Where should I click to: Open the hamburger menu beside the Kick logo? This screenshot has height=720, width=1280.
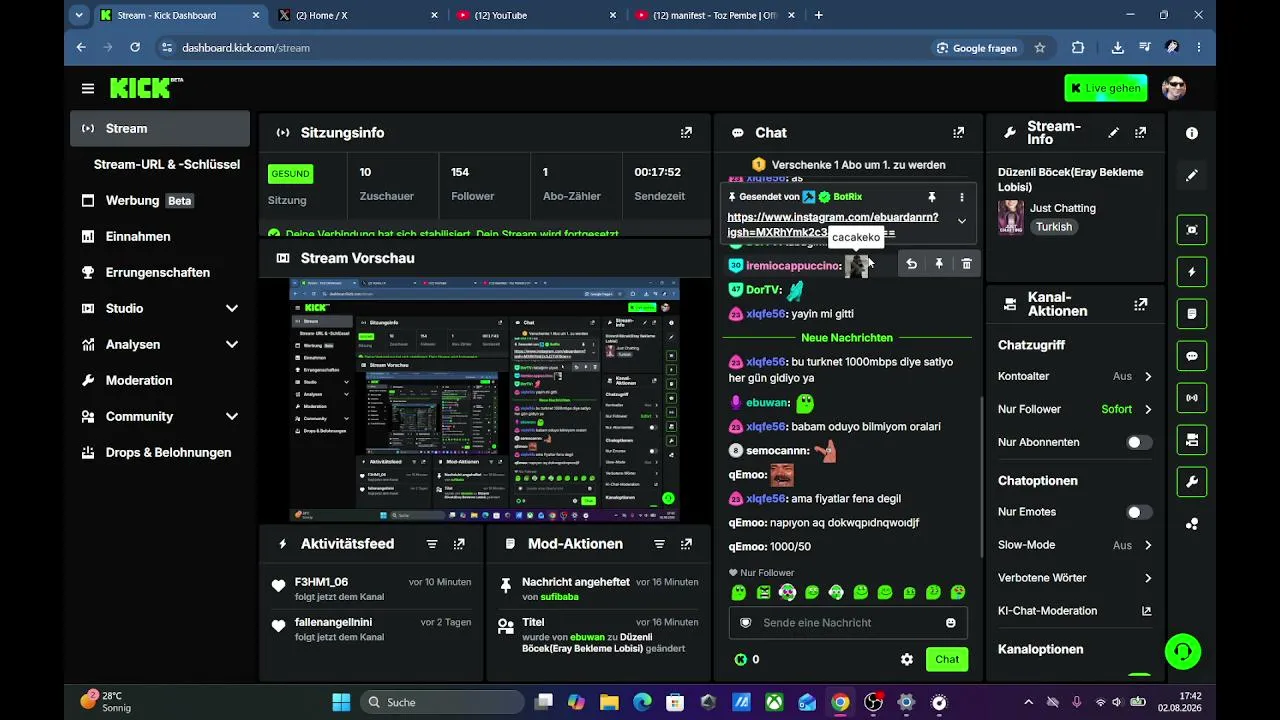[x=88, y=88]
